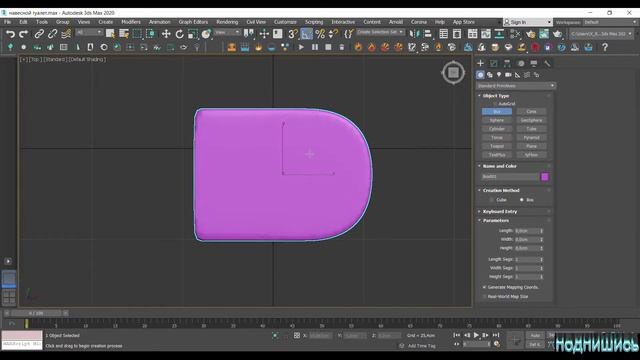Click the Sphere object type button
The image size is (640, 360).
pos(497,120)
